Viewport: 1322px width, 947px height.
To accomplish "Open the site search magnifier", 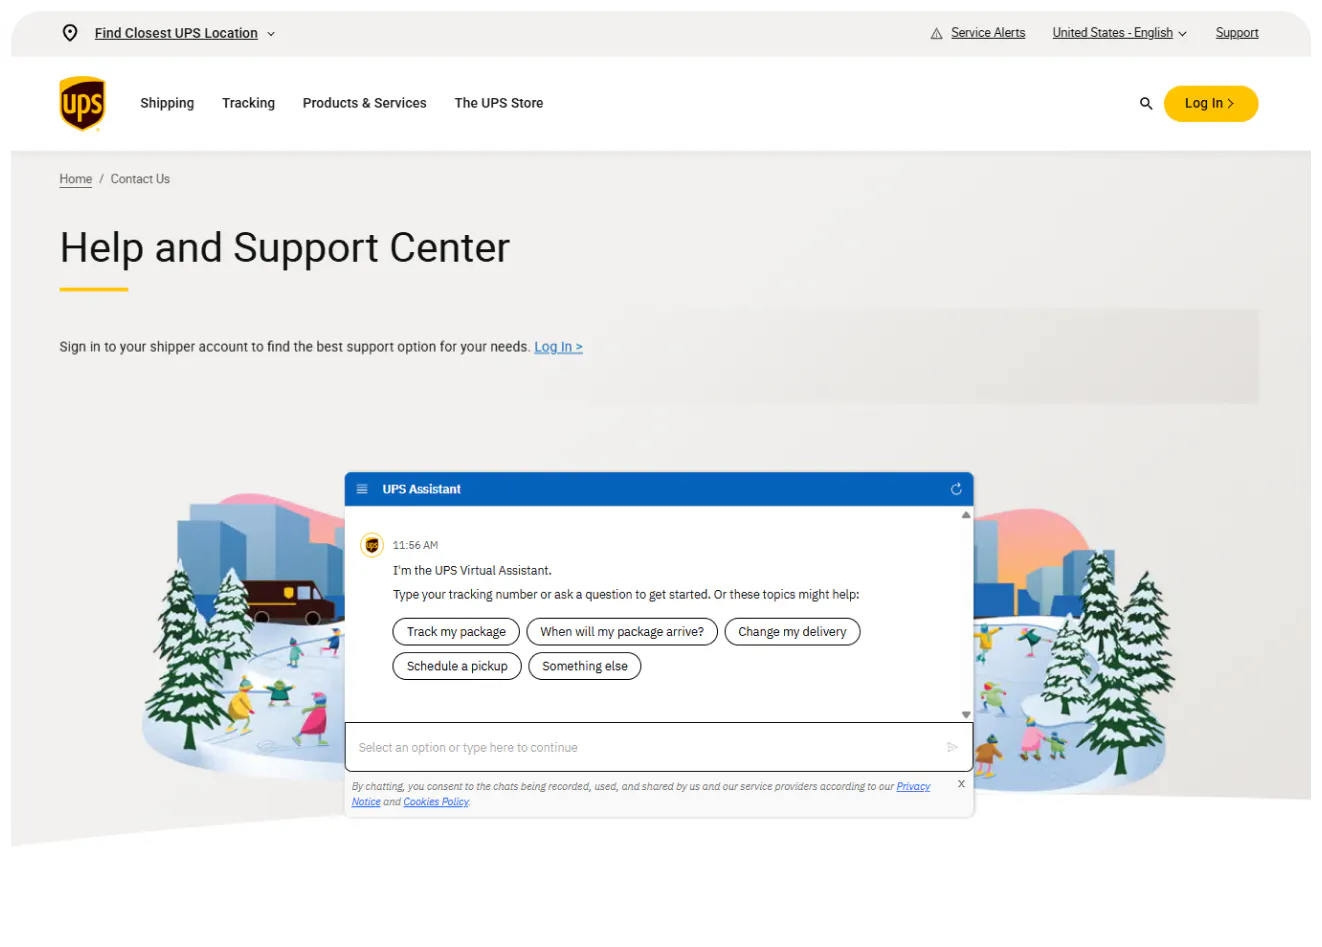I will 1146,103.
